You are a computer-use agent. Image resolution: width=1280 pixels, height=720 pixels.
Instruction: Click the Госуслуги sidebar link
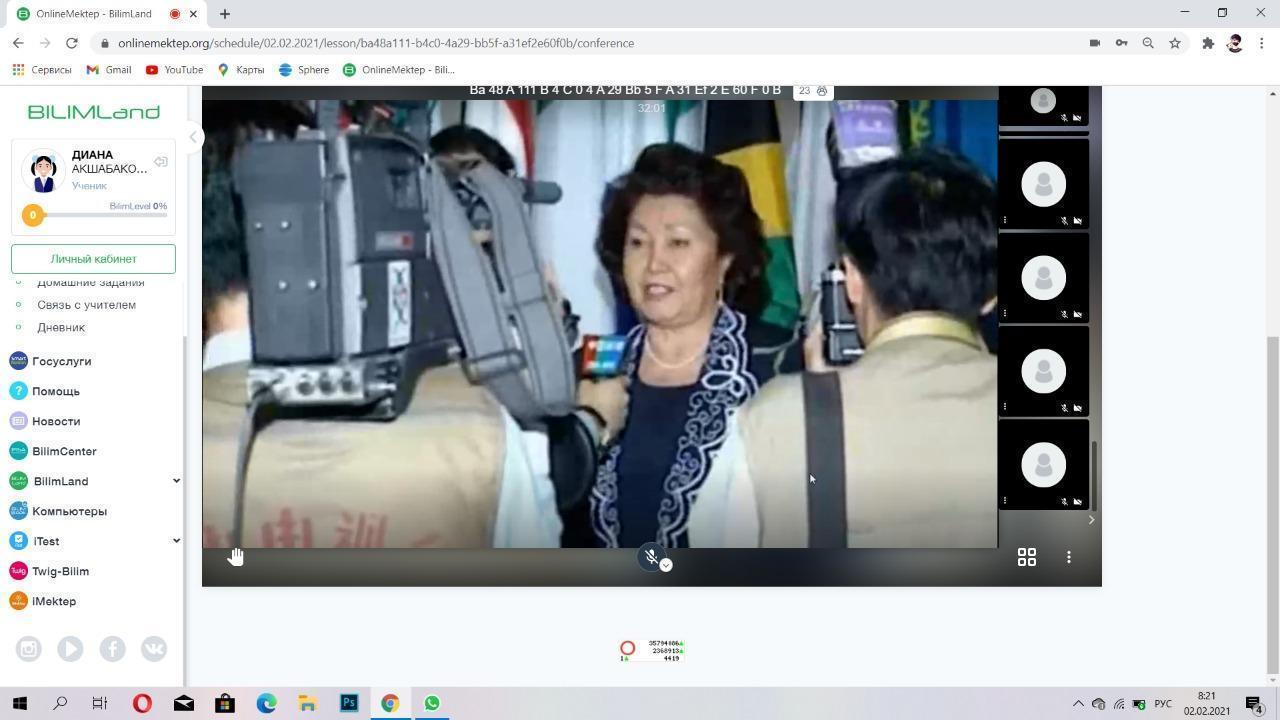(x=61, y=361)
